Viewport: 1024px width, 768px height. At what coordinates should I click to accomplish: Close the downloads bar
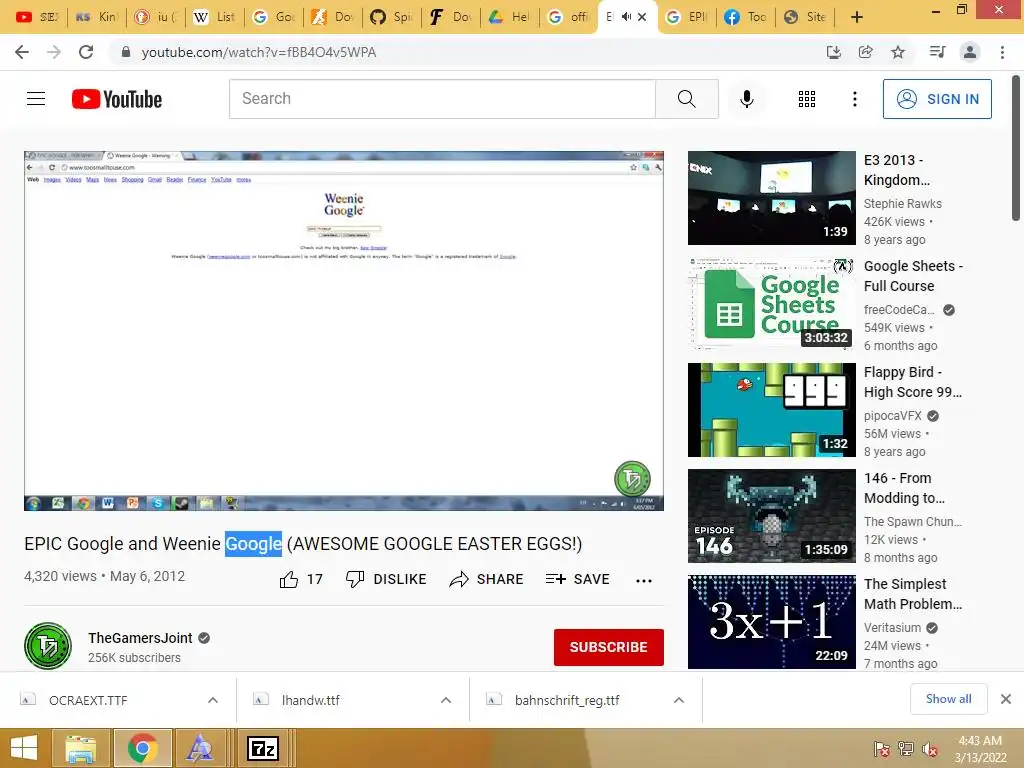click(x=1006, y=699)
